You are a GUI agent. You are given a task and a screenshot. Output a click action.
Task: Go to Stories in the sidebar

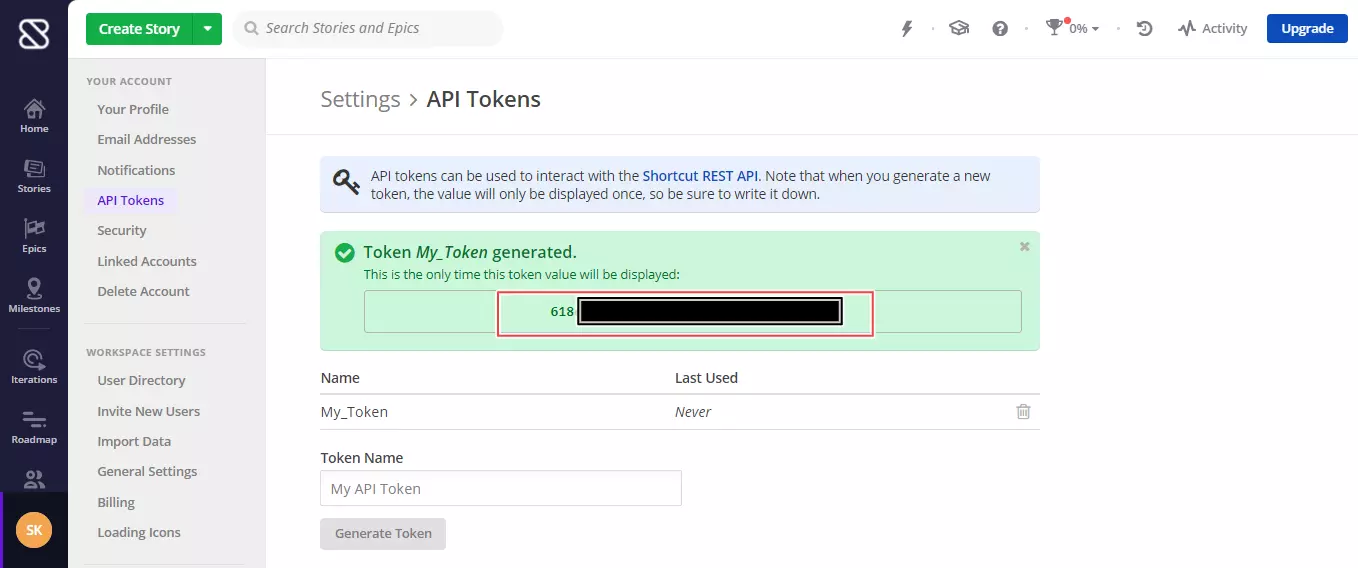(34, 176)
